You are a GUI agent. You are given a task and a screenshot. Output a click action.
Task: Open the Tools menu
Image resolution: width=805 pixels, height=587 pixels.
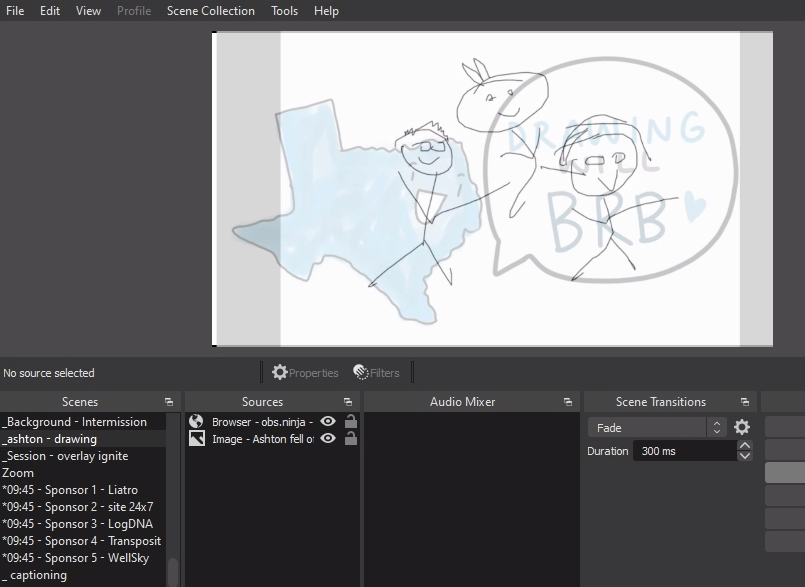pos(284,11)
